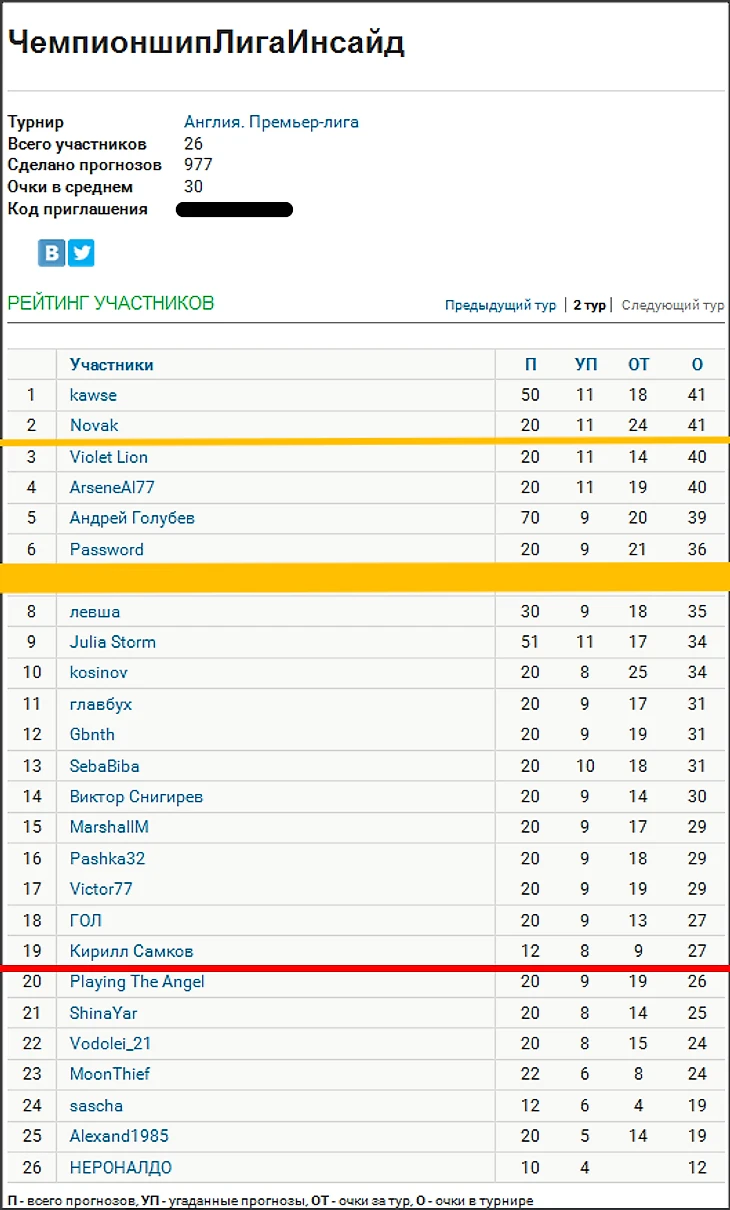Open Андрей Голубев participant link
This screenshot has width=730, height=1210.
coord(132,518)
